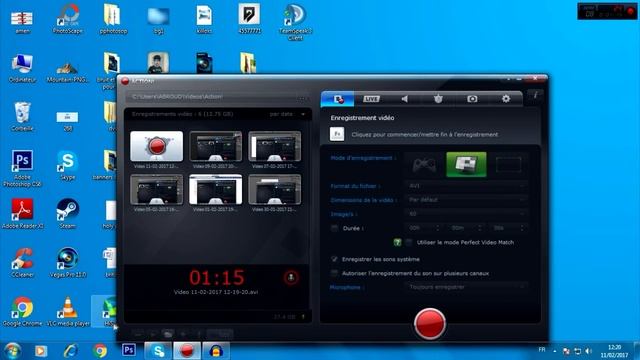Open the VLC media player desktop shortcut
640x360 pixels.
click(68, 311)
